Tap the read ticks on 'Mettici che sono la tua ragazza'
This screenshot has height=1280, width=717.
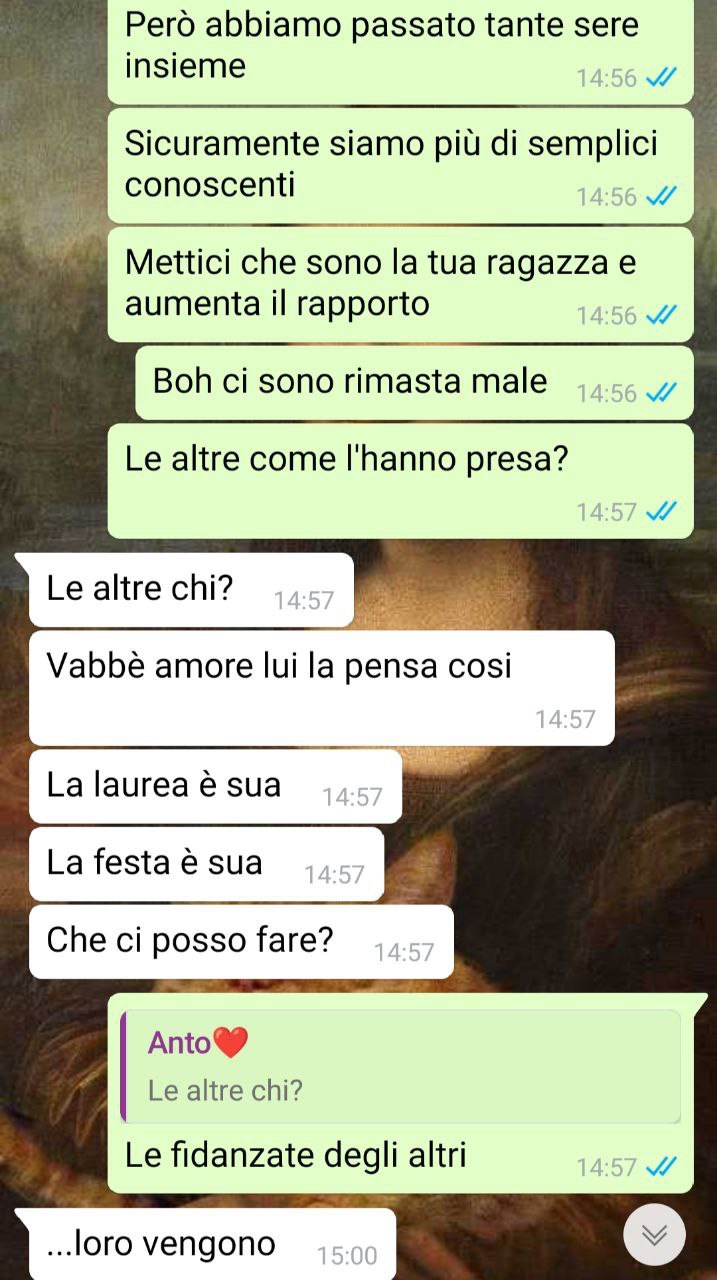662,316
